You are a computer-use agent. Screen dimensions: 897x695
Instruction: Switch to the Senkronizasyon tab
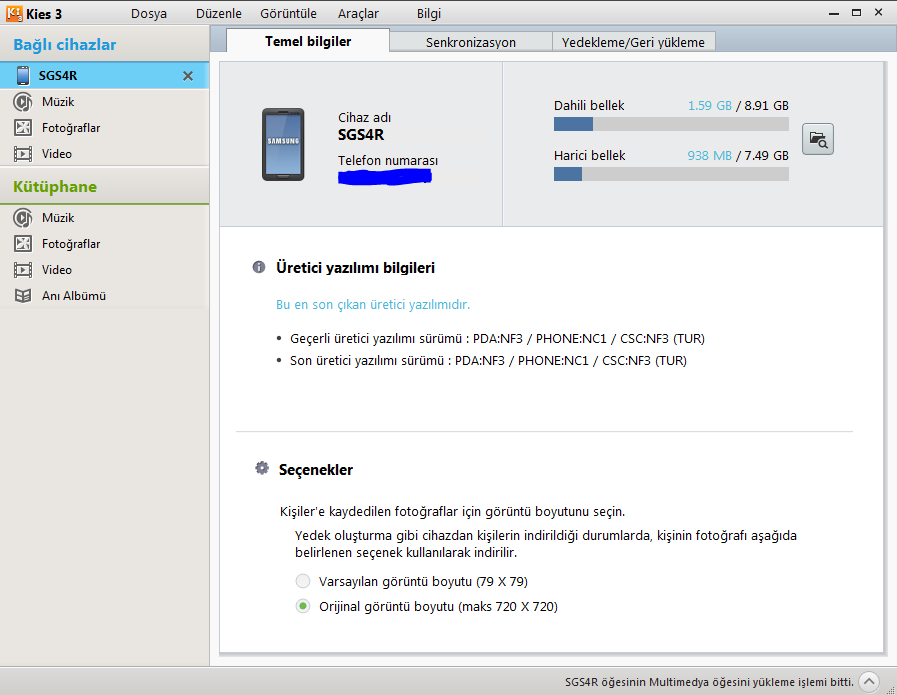[470, 43]
